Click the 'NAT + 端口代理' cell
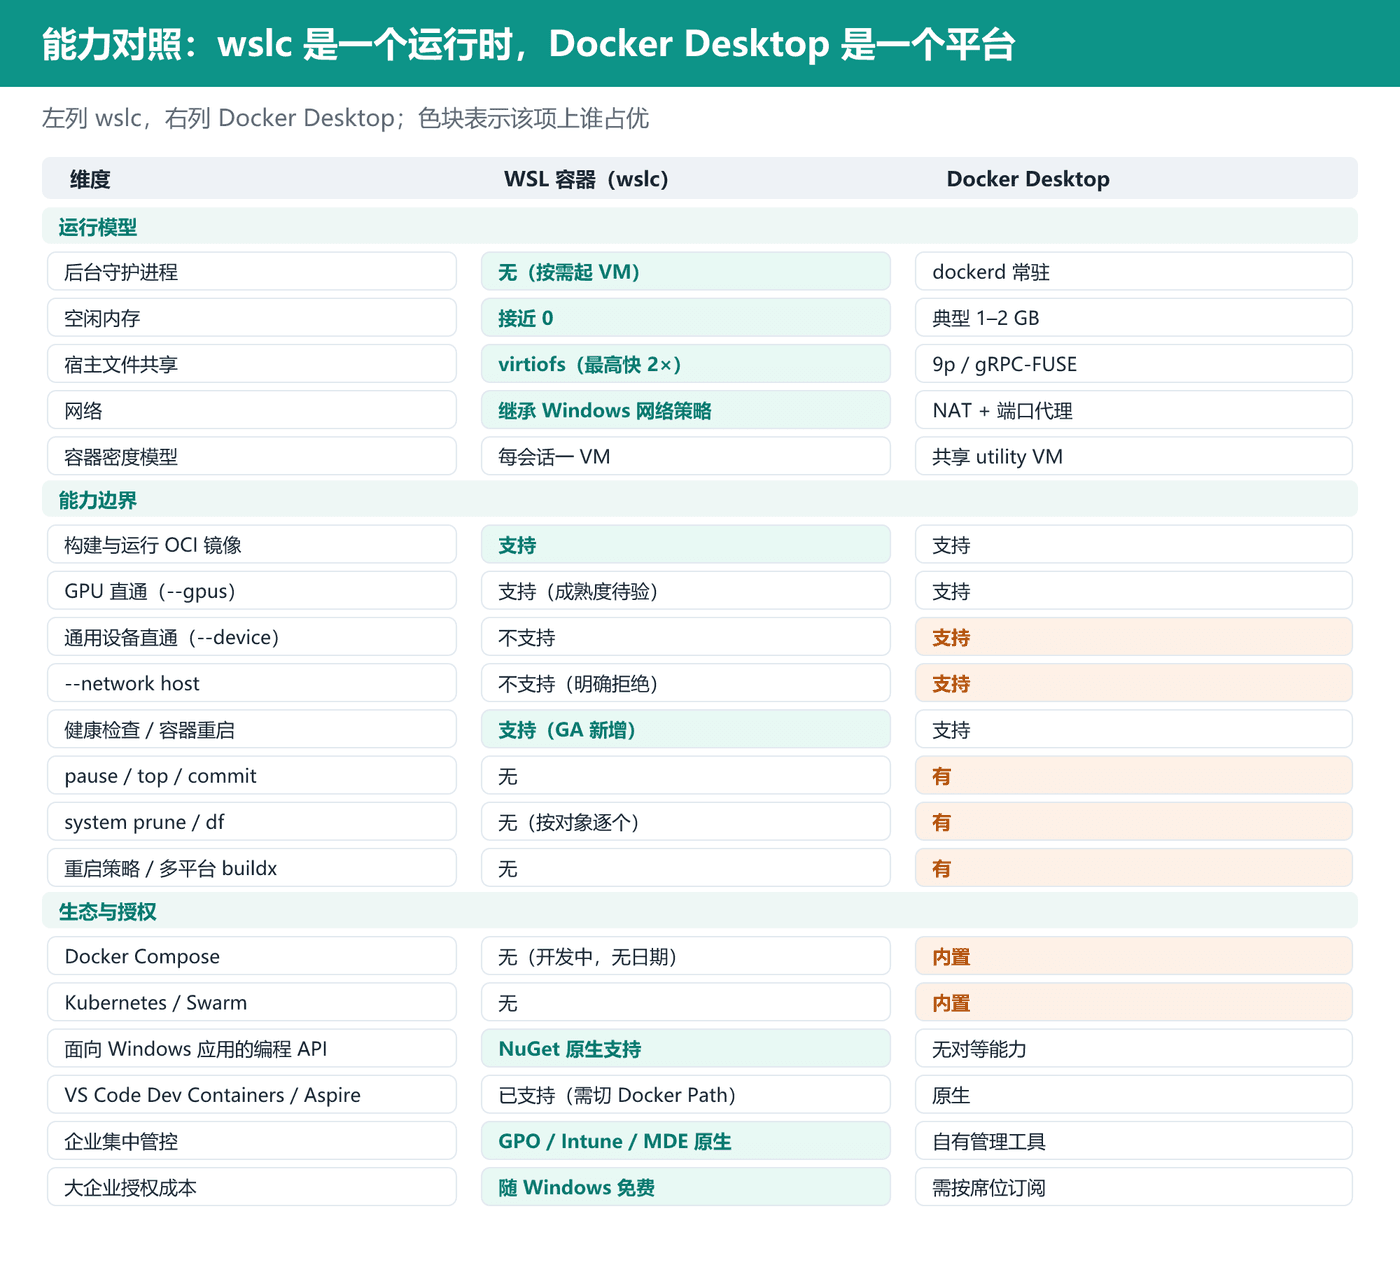The width and height of the screenshot is (1400, 1270). (1134, 410)
